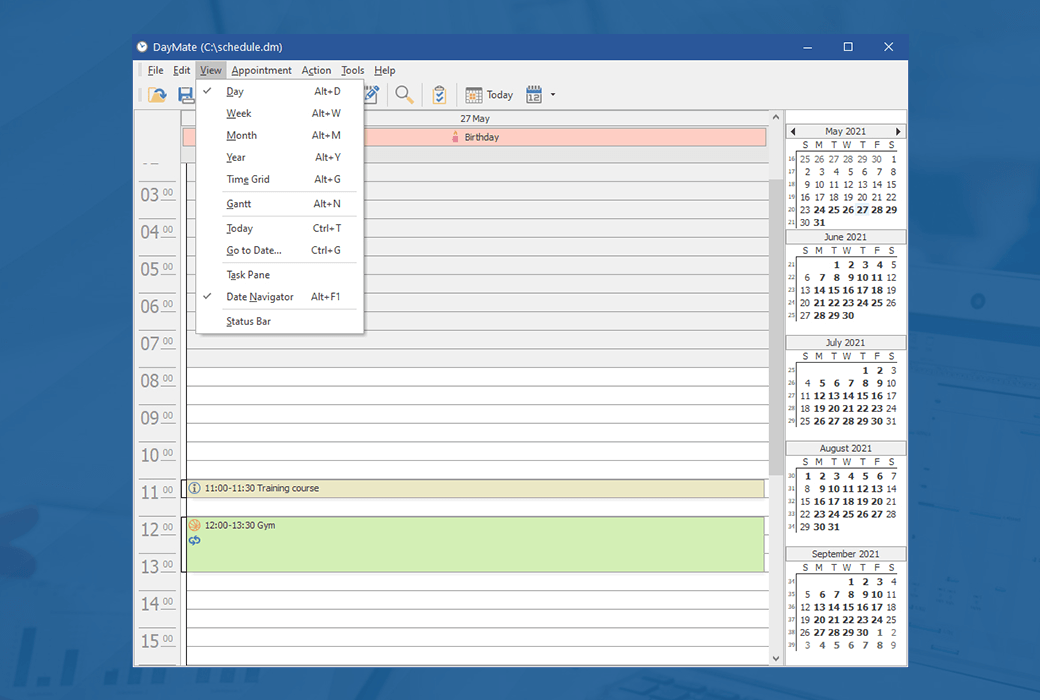Click the empty 09:00 time slot

coord(478,414)
